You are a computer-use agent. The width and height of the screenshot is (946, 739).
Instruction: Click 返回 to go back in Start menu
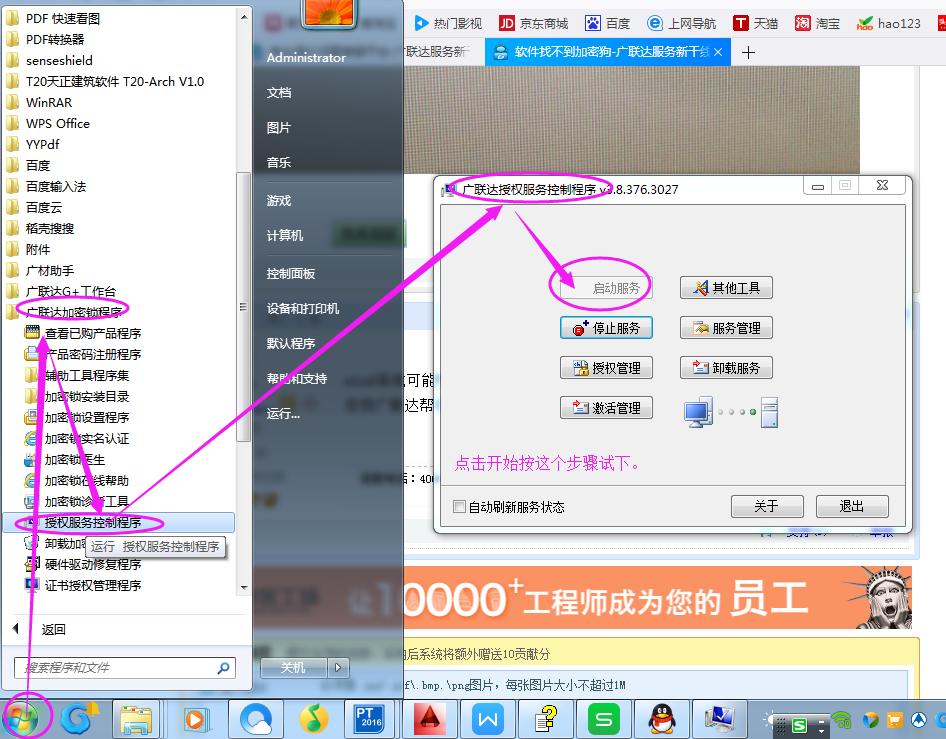[53, 629]
